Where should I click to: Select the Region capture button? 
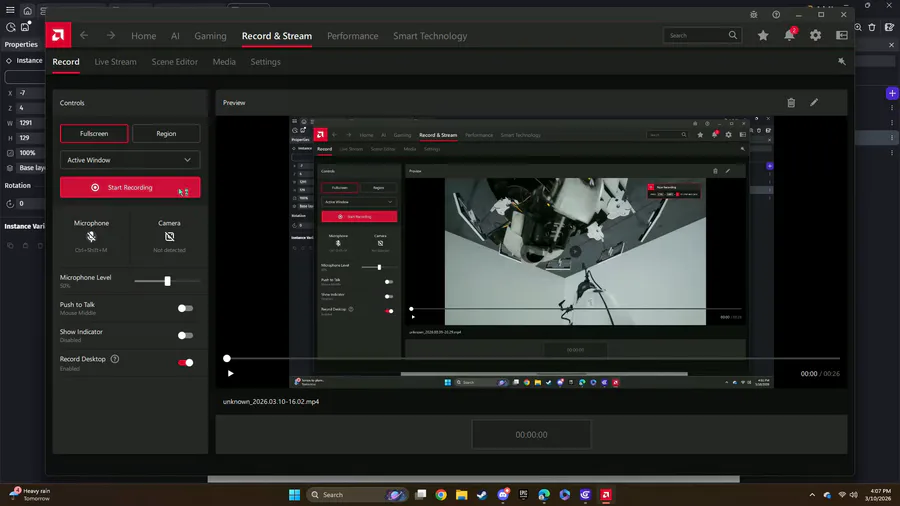166,133
